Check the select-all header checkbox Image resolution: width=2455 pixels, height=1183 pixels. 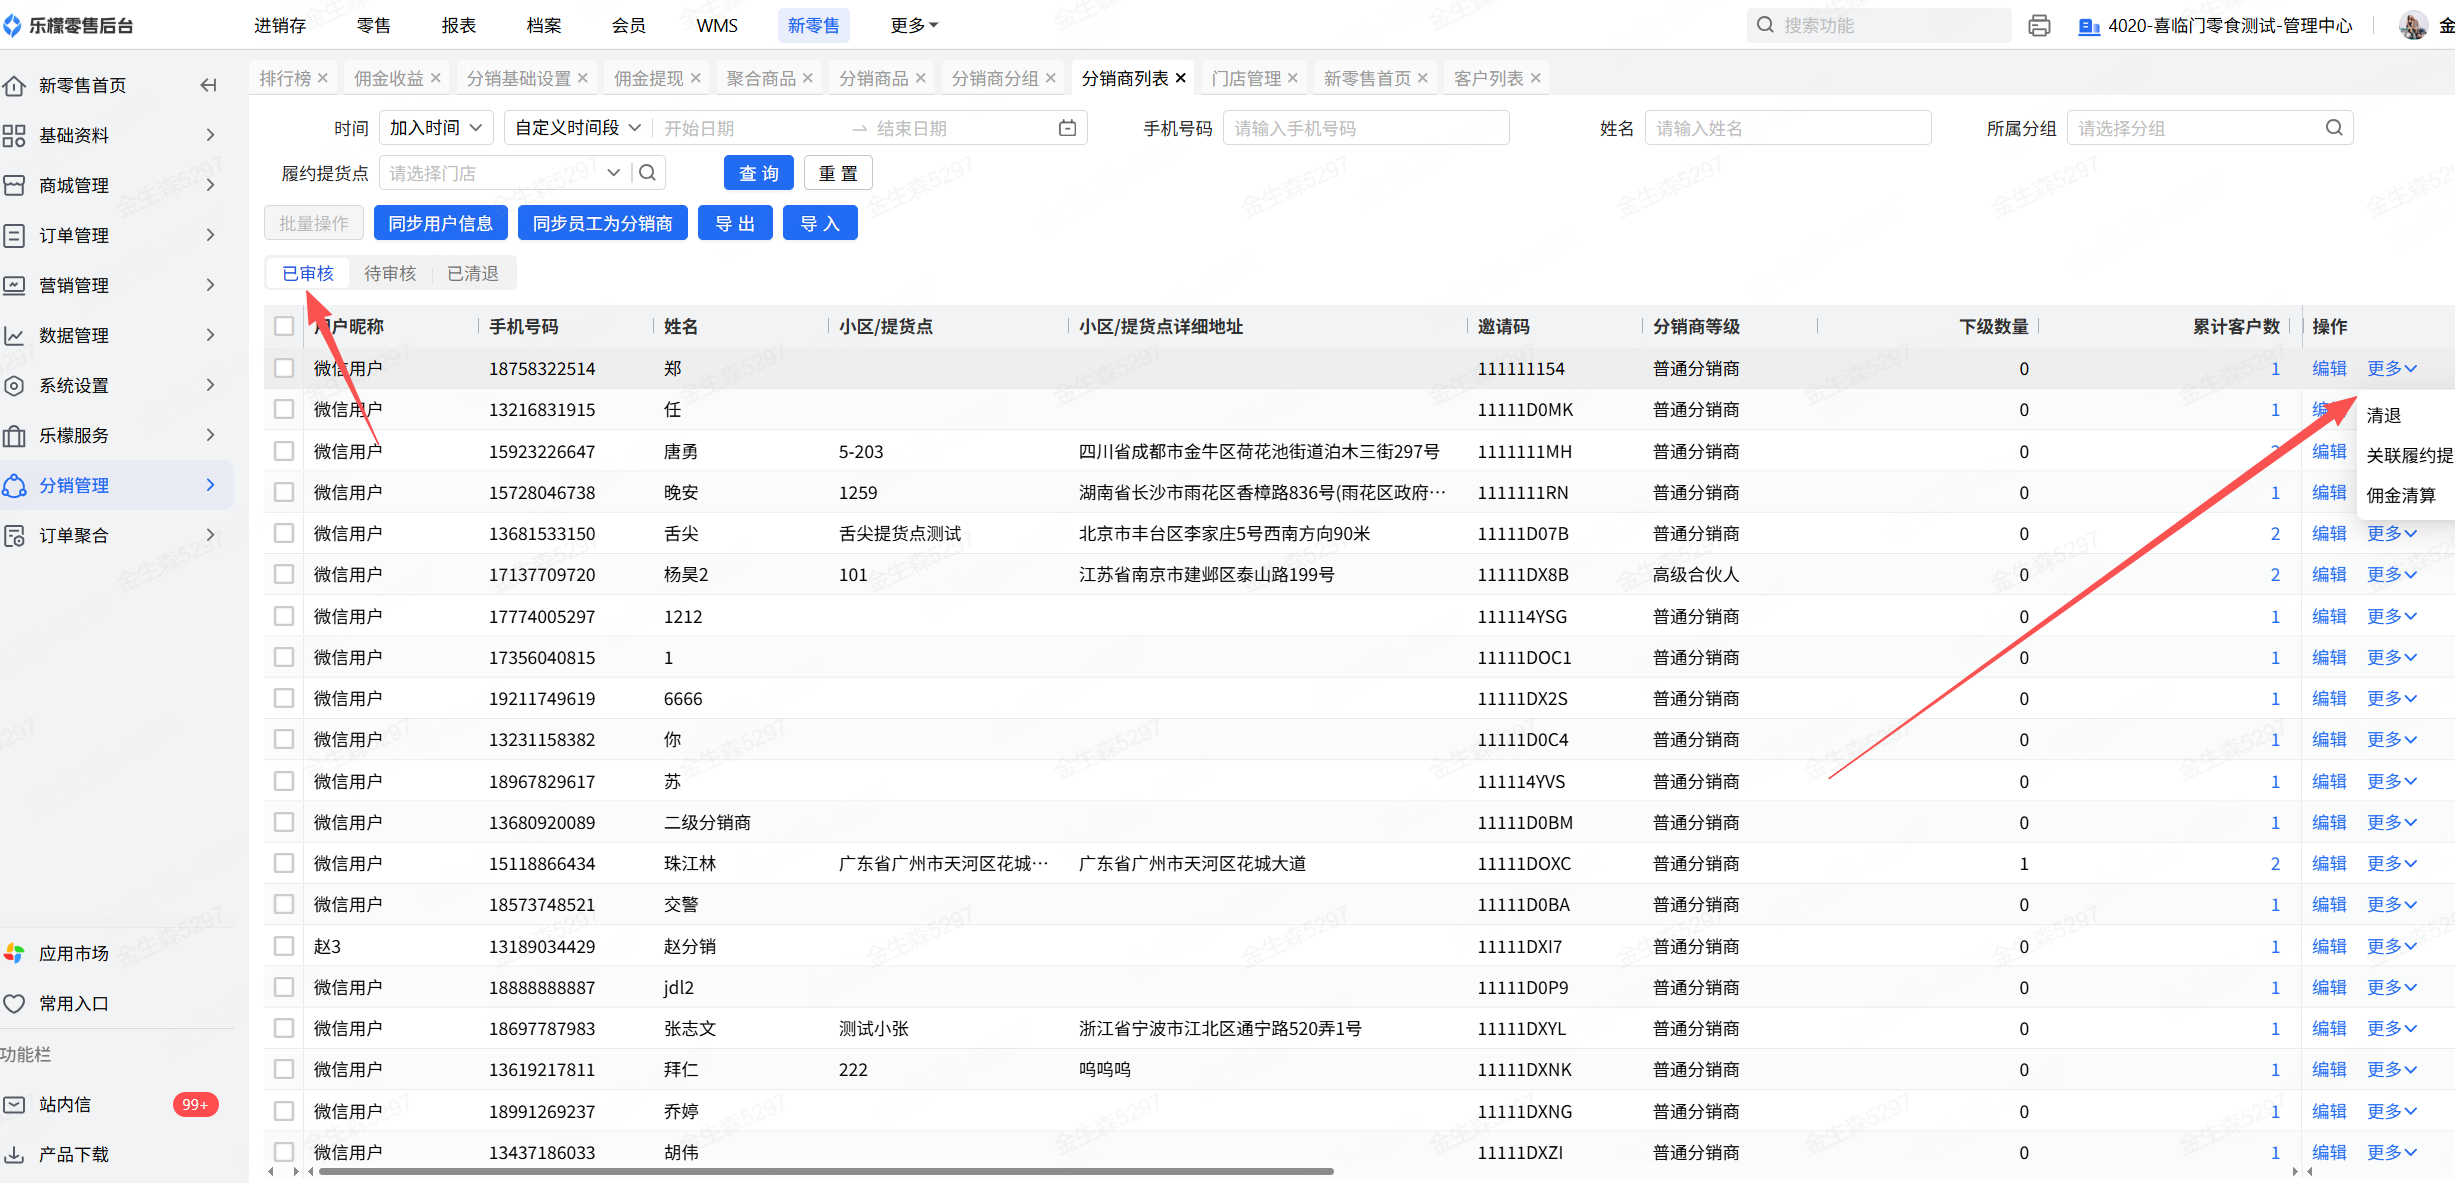pyautogui.click(x=284, y=326)
